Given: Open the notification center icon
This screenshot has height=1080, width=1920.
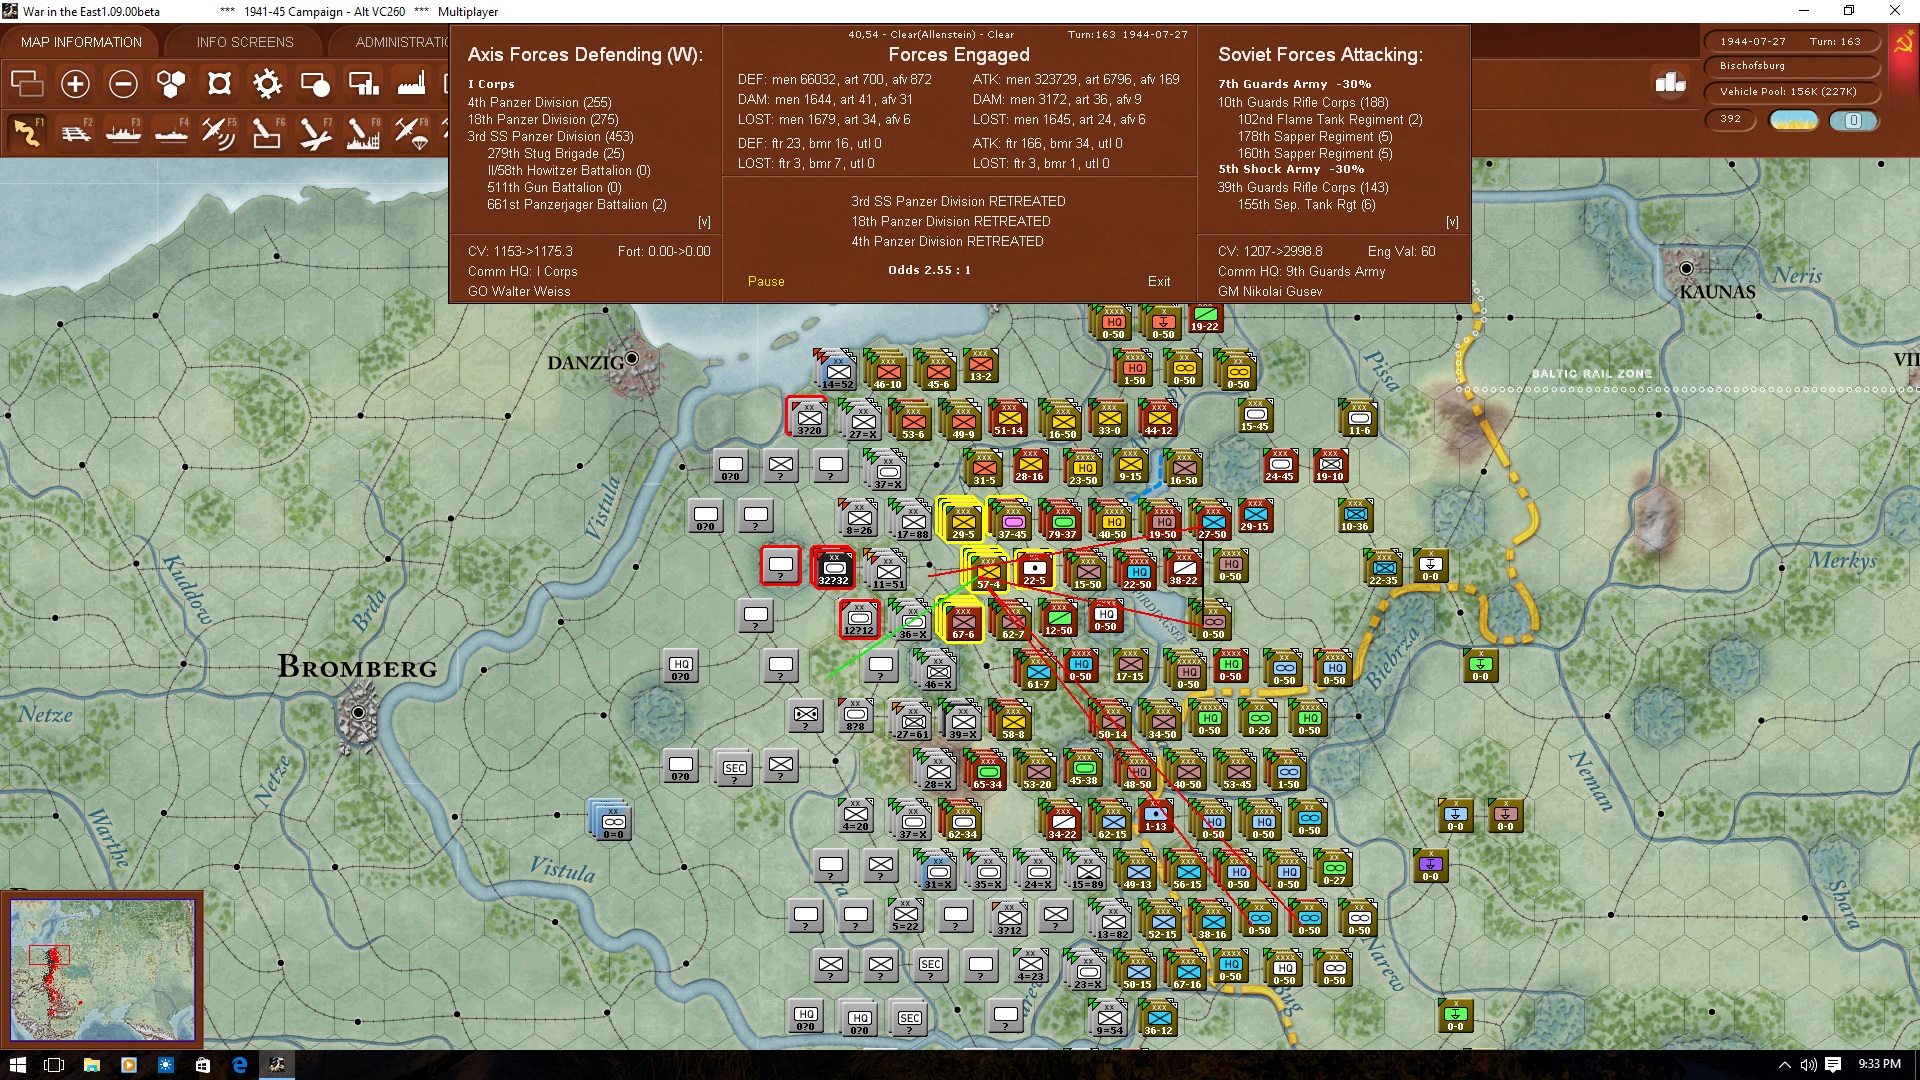Looking at the screenshot, I should click(1833, 1065).
